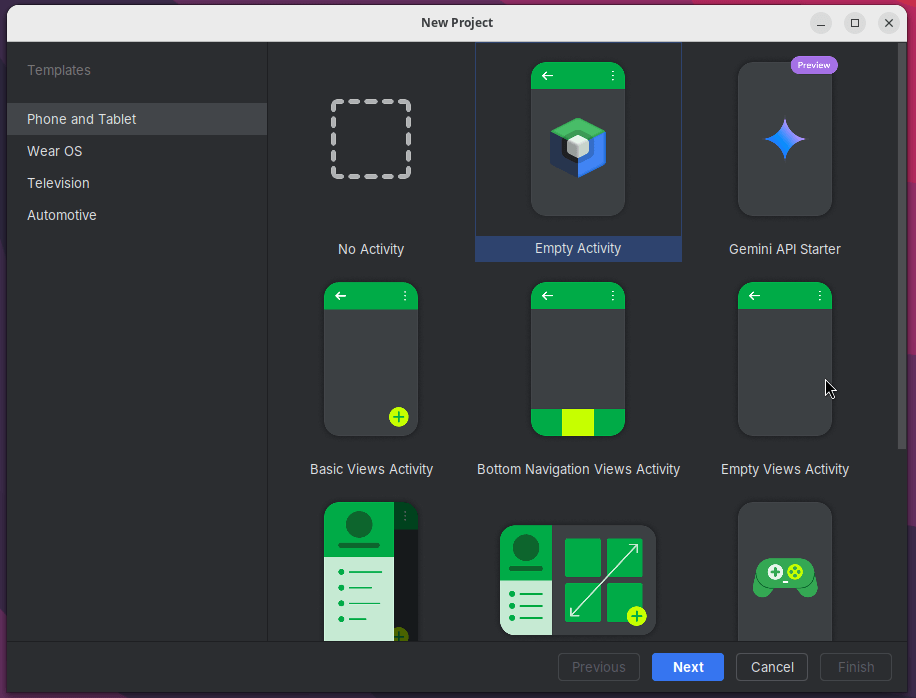Switch to Wear OS templates
This screenshot has height=698, width=916.
(55, 151)
